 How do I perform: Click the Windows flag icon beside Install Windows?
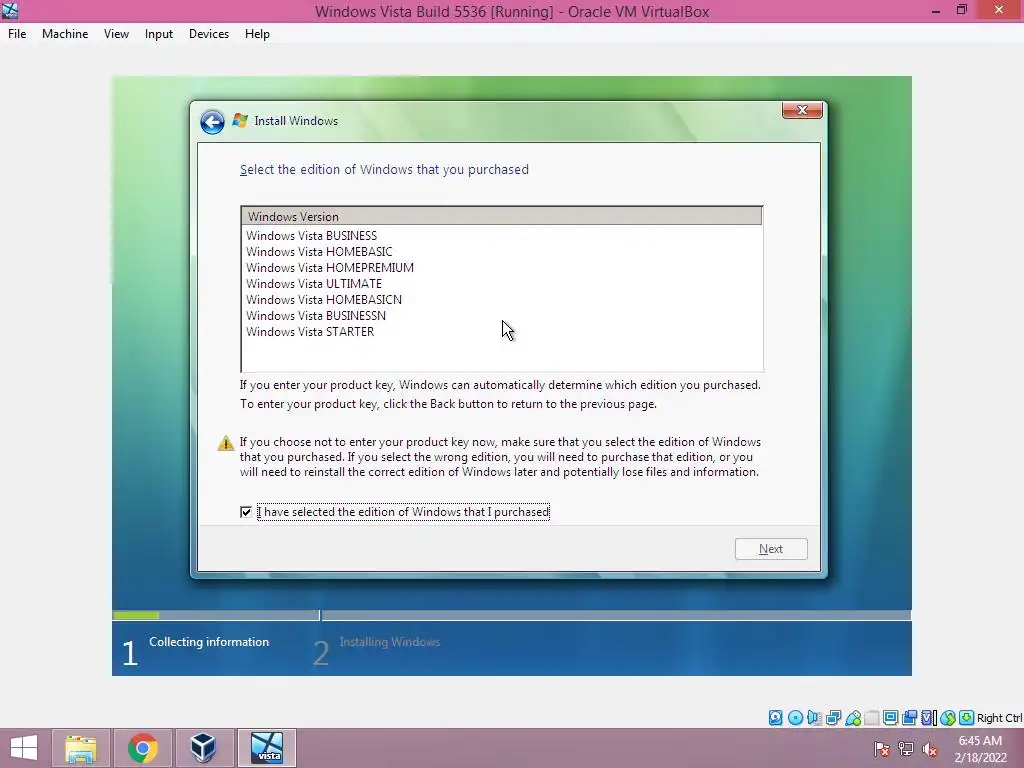(x=240, y=121)
